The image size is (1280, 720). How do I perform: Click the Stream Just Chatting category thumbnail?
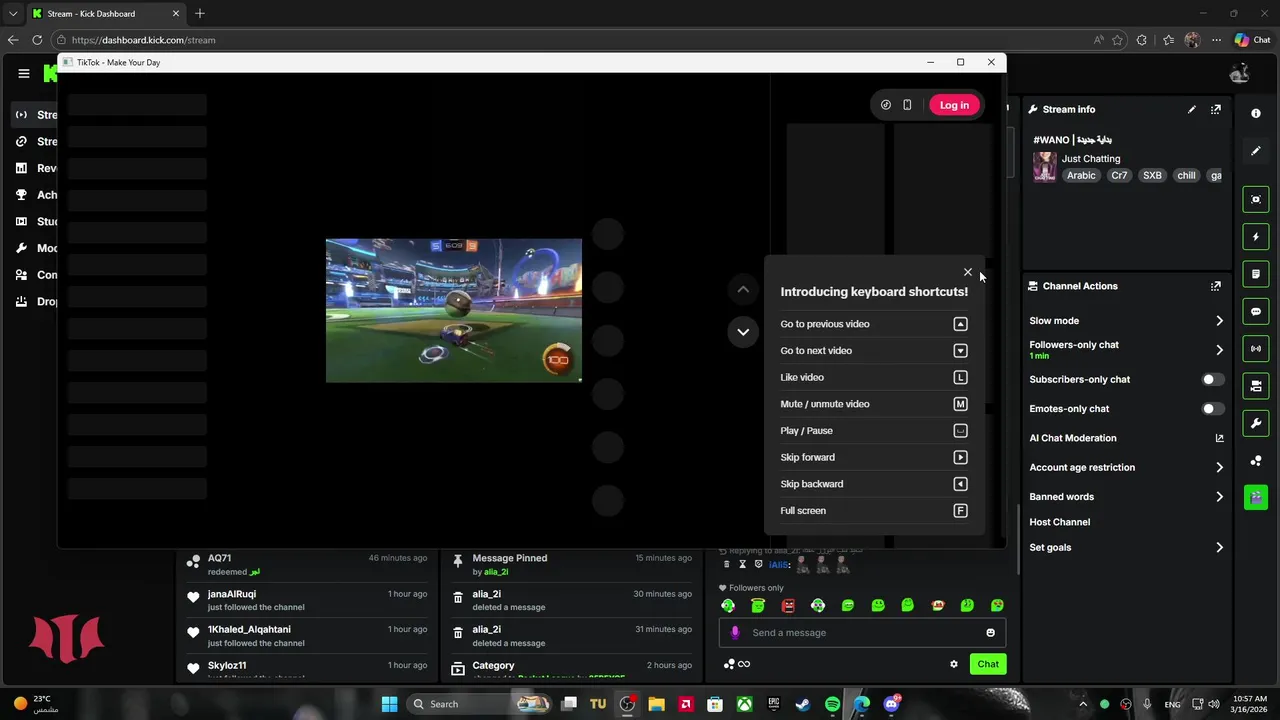coord(1045,167)
